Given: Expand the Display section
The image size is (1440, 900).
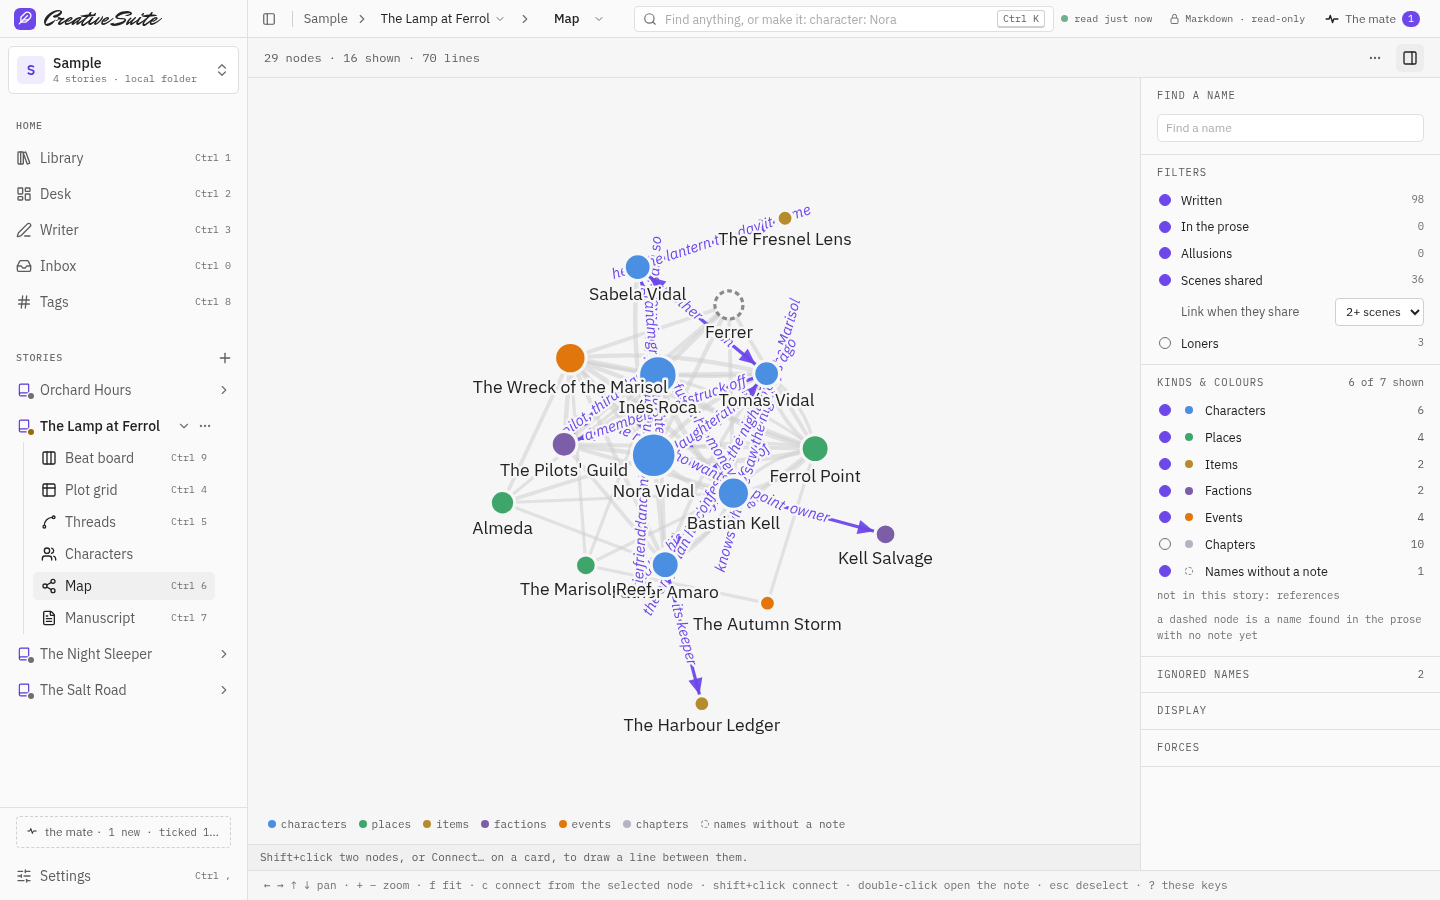Looking at the screenshot, I should [x=1290, y=711].
